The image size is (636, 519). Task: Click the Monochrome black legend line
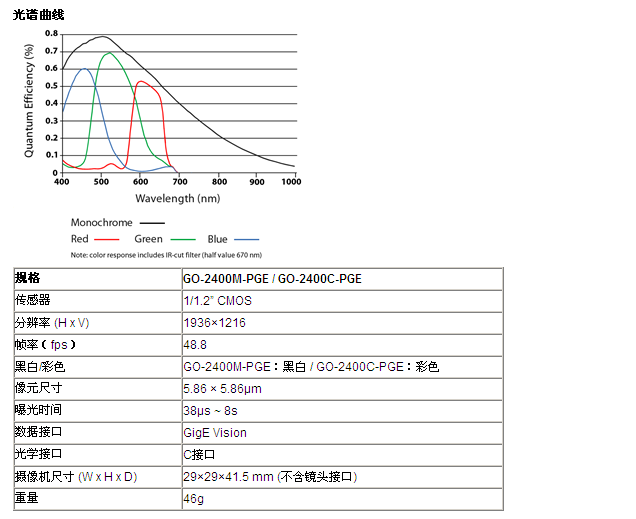(x=152, y=222)
